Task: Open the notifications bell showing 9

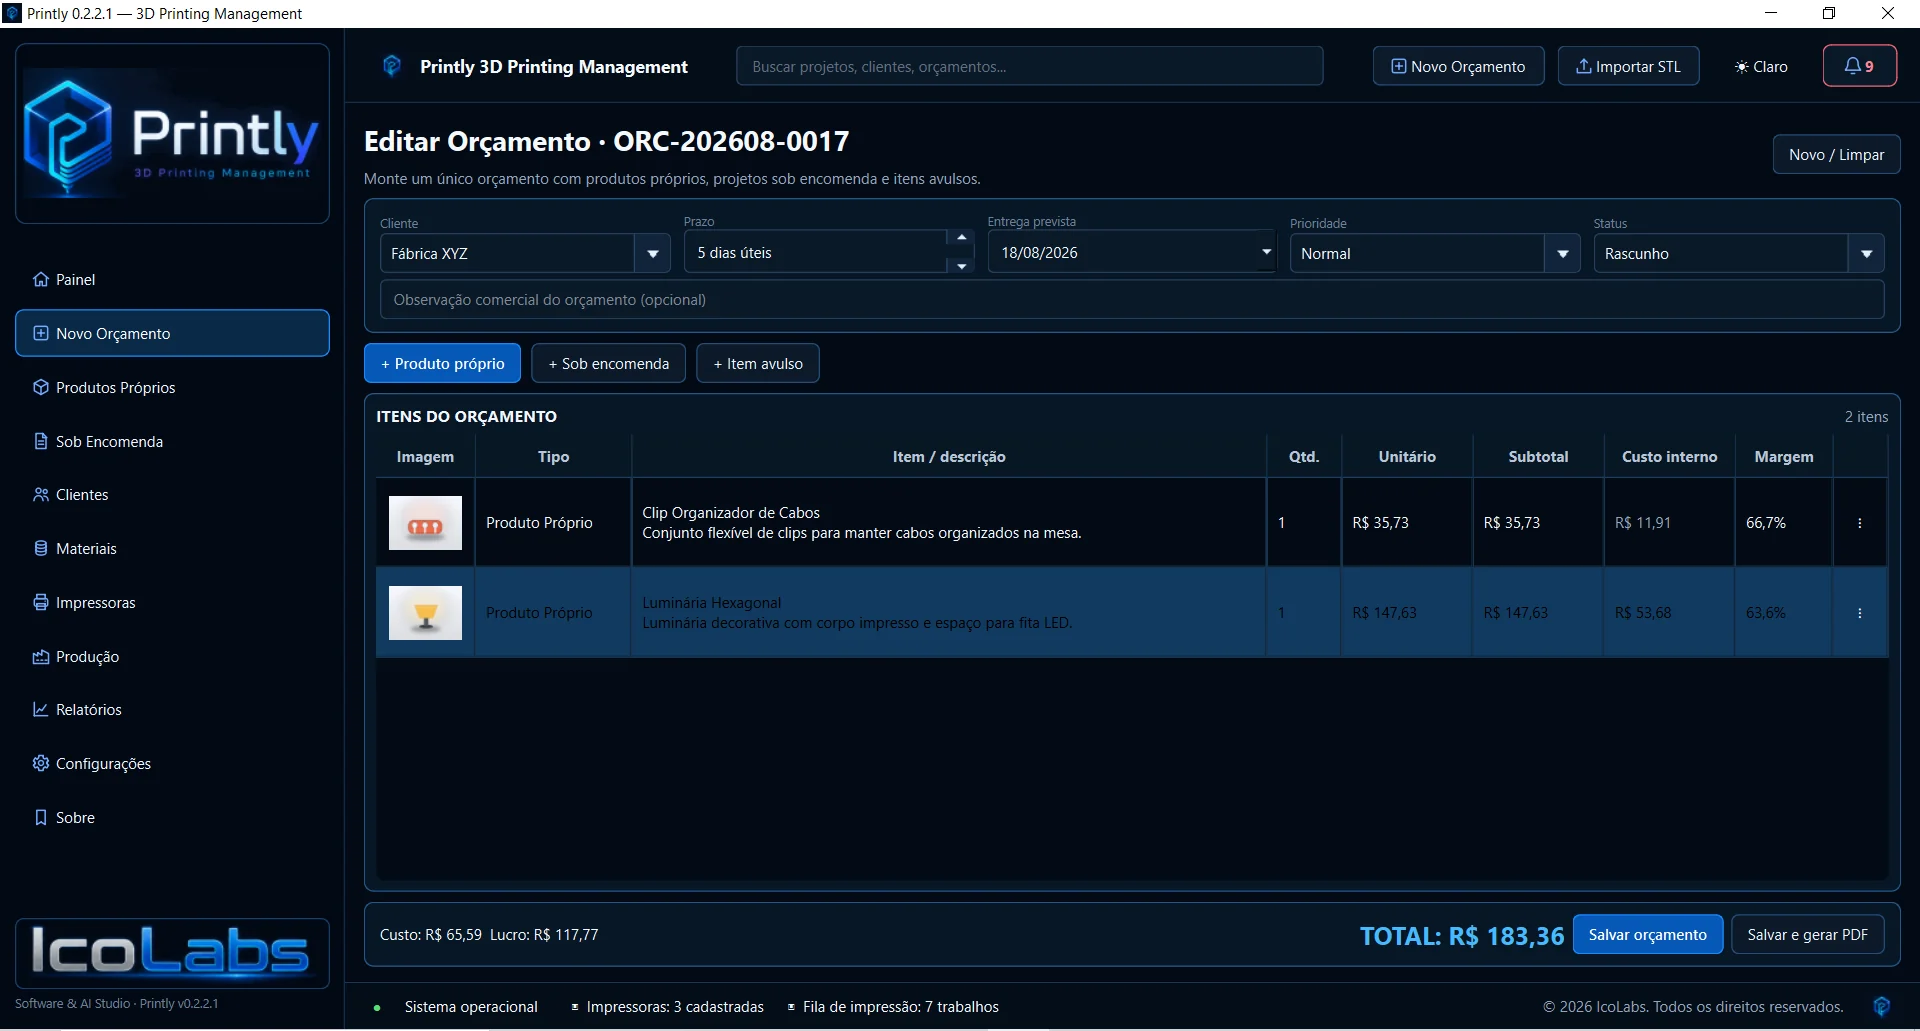Action: click(x=1859, y=66)
